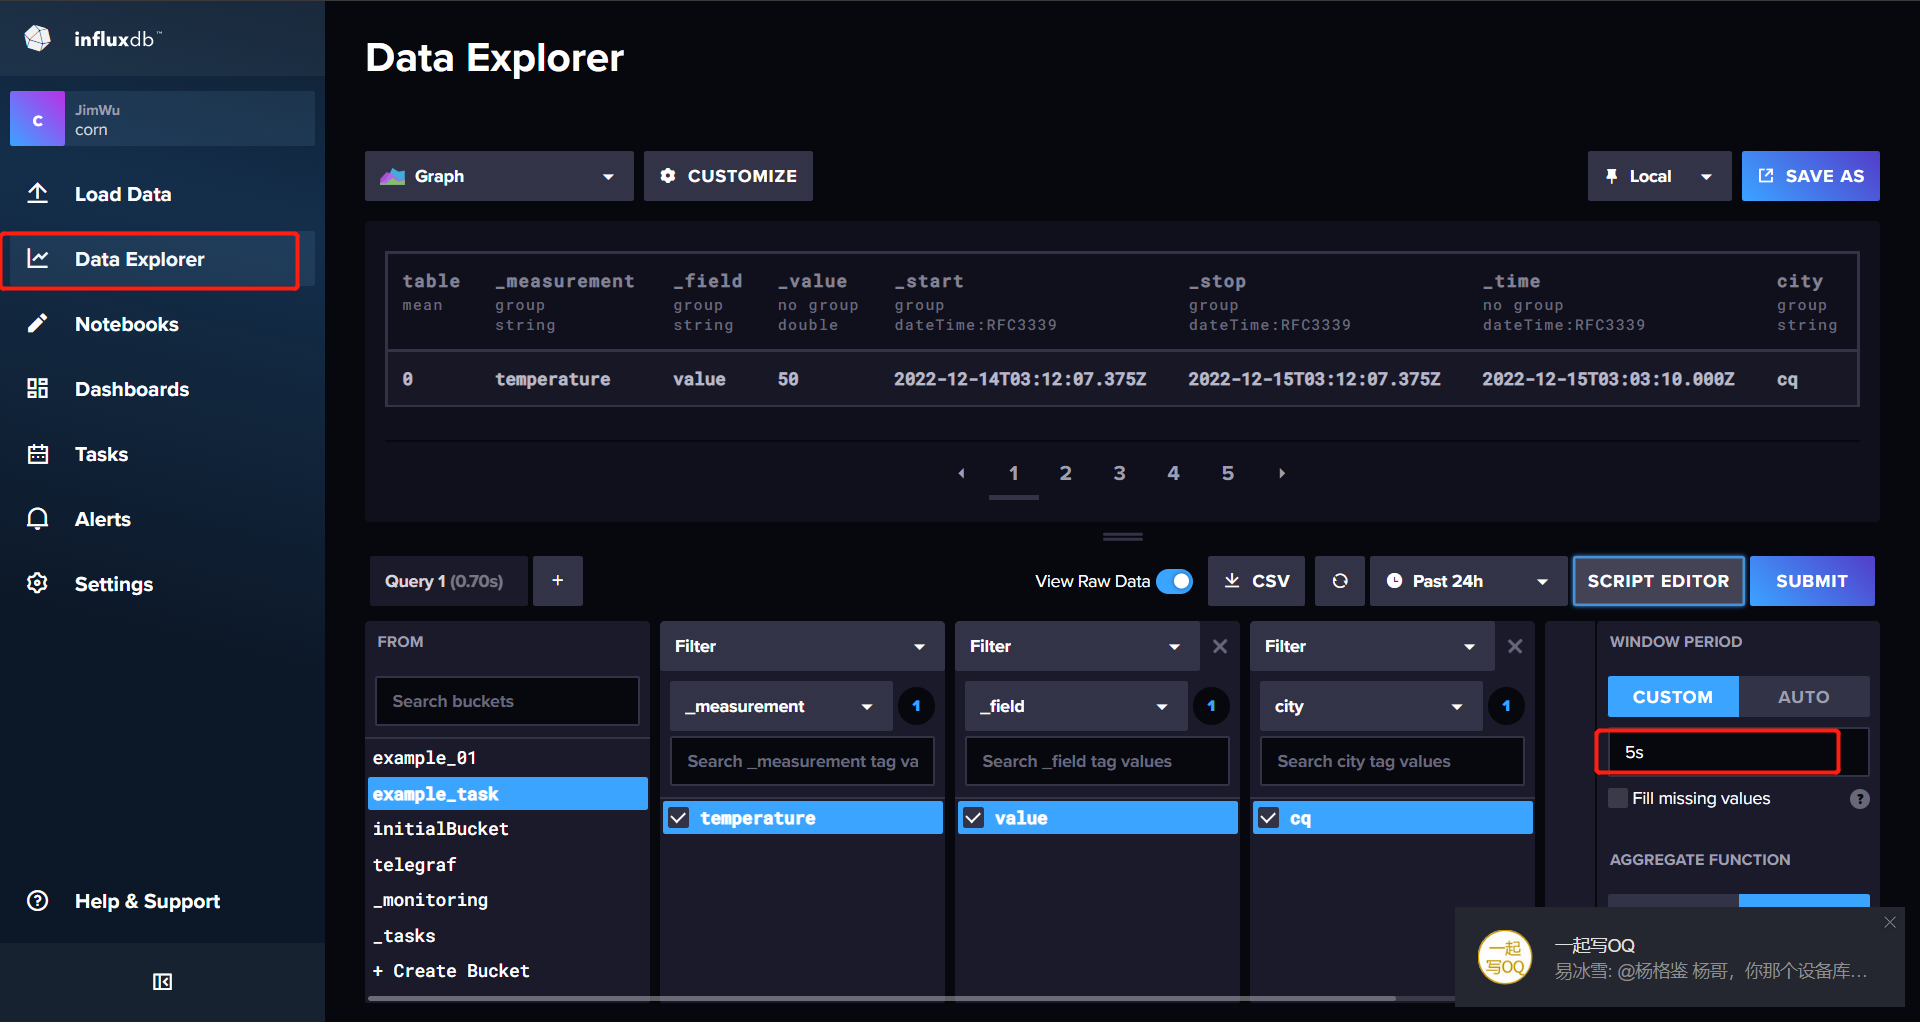Uncheck the temperature measurement checkbox
1920x1022 pixels.
[x=679, y=818]
